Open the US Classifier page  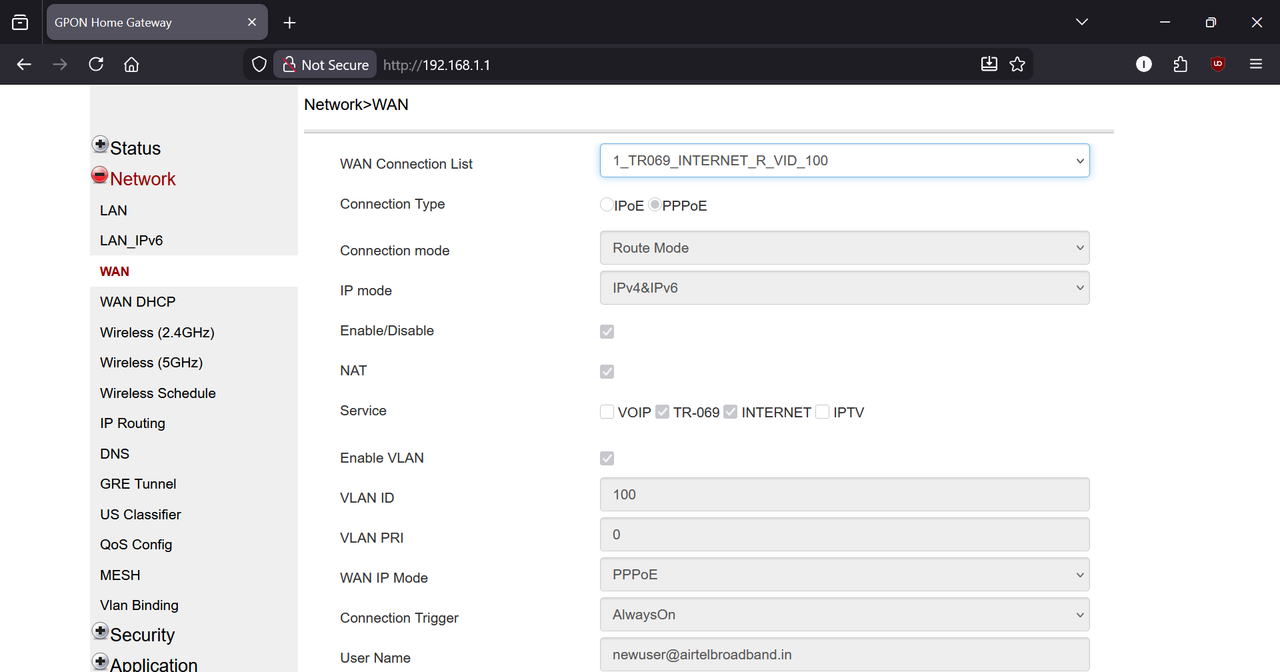point(140,514)
